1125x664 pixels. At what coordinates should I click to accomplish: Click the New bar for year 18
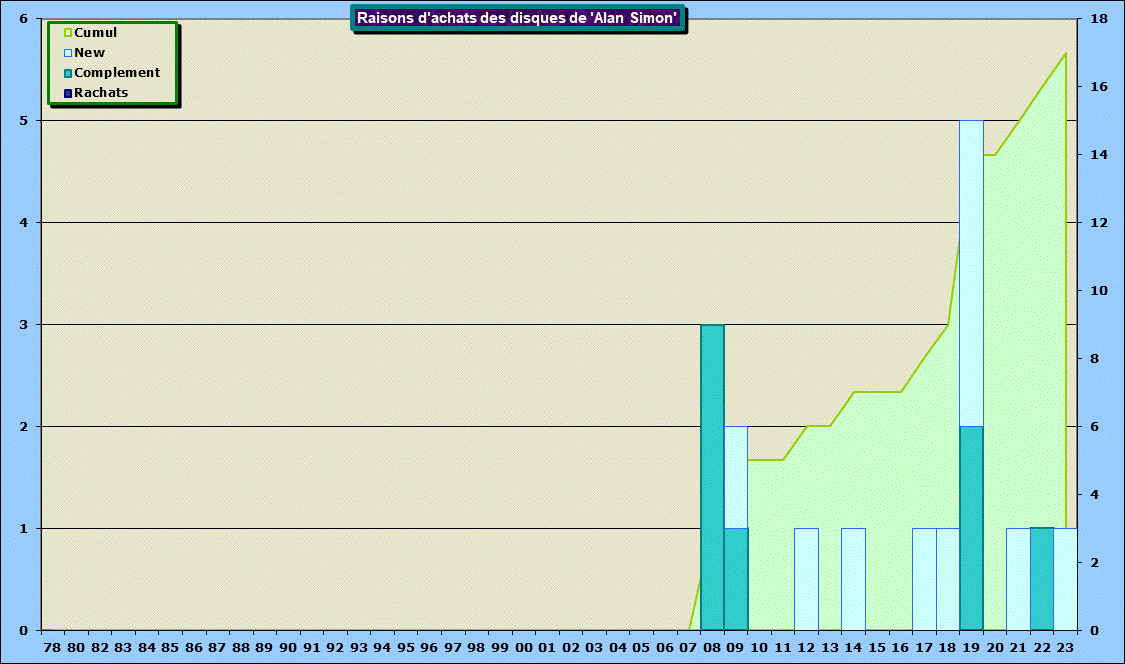(x=948, y=579)
